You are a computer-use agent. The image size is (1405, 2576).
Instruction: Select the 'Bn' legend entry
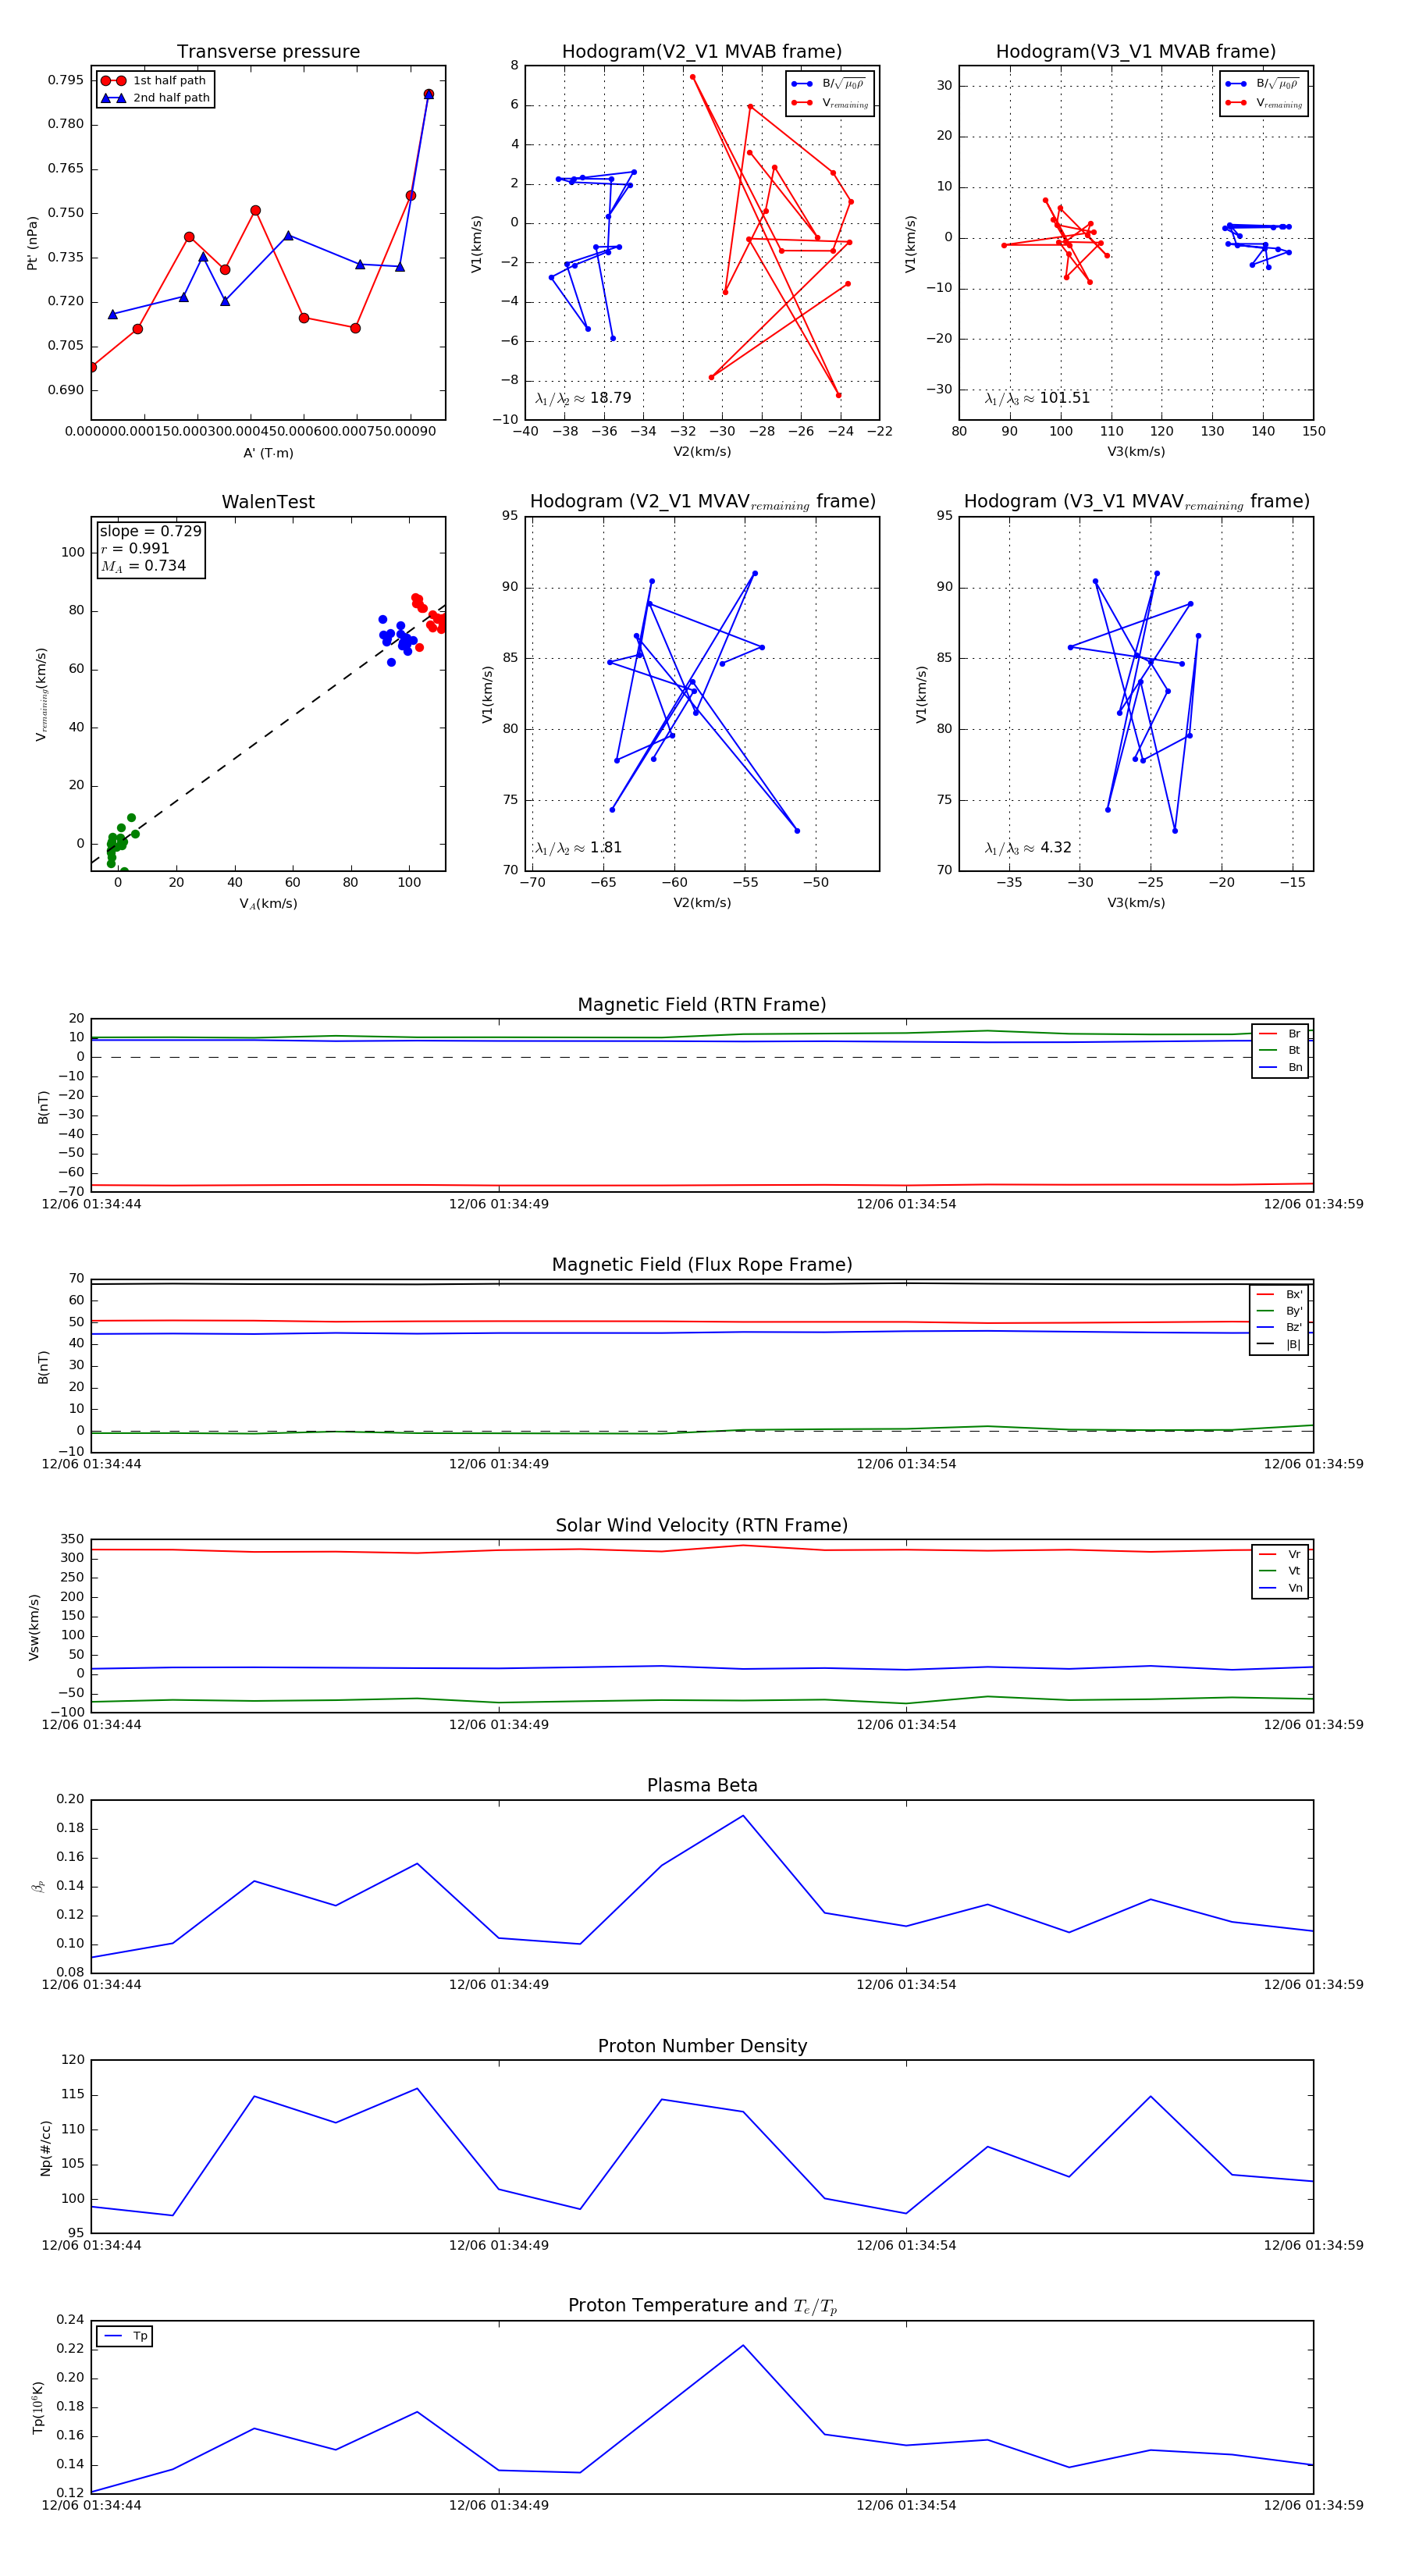click(1280, 1067)
